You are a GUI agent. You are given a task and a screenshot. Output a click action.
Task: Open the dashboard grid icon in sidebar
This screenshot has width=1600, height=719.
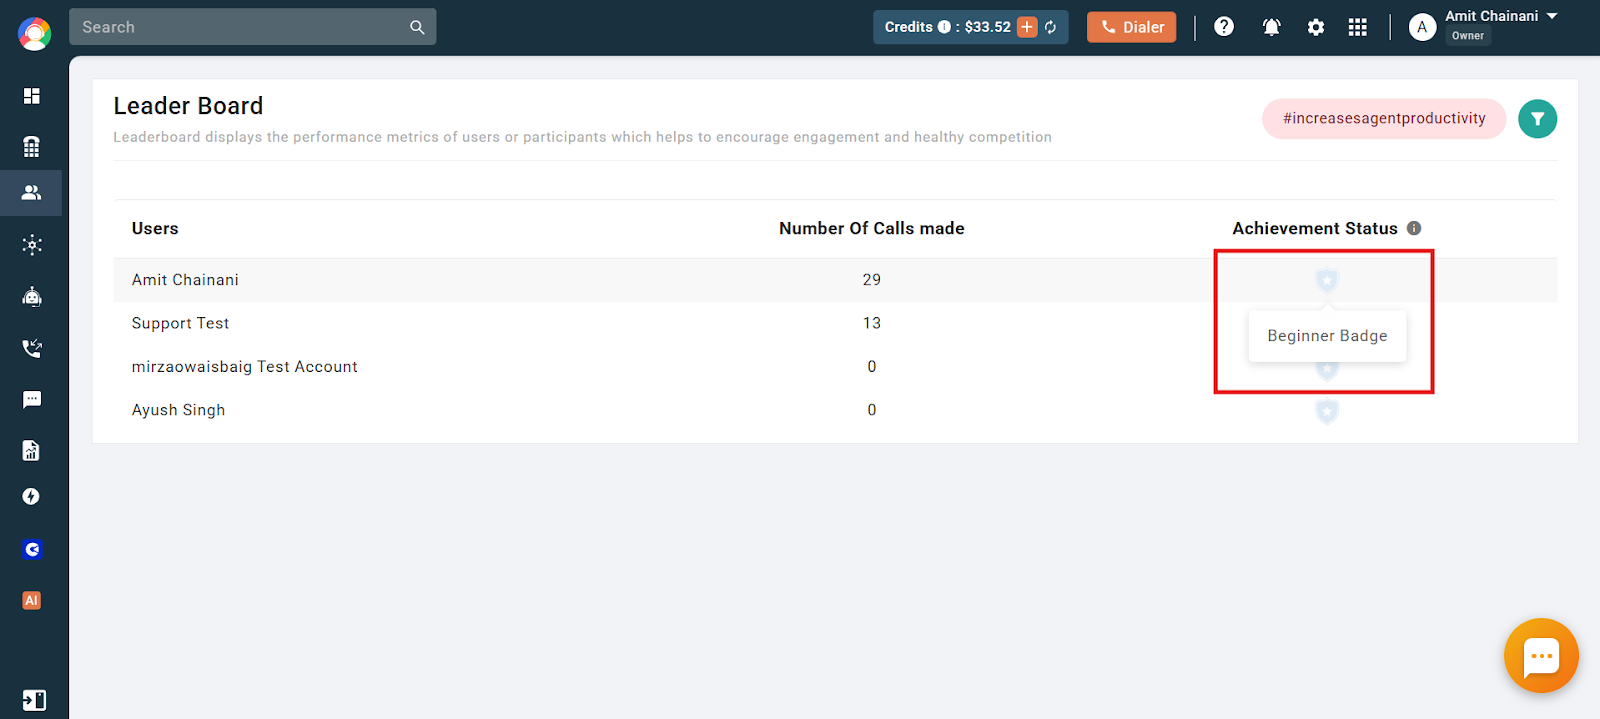pyautogui.click(x=32, y=96)
